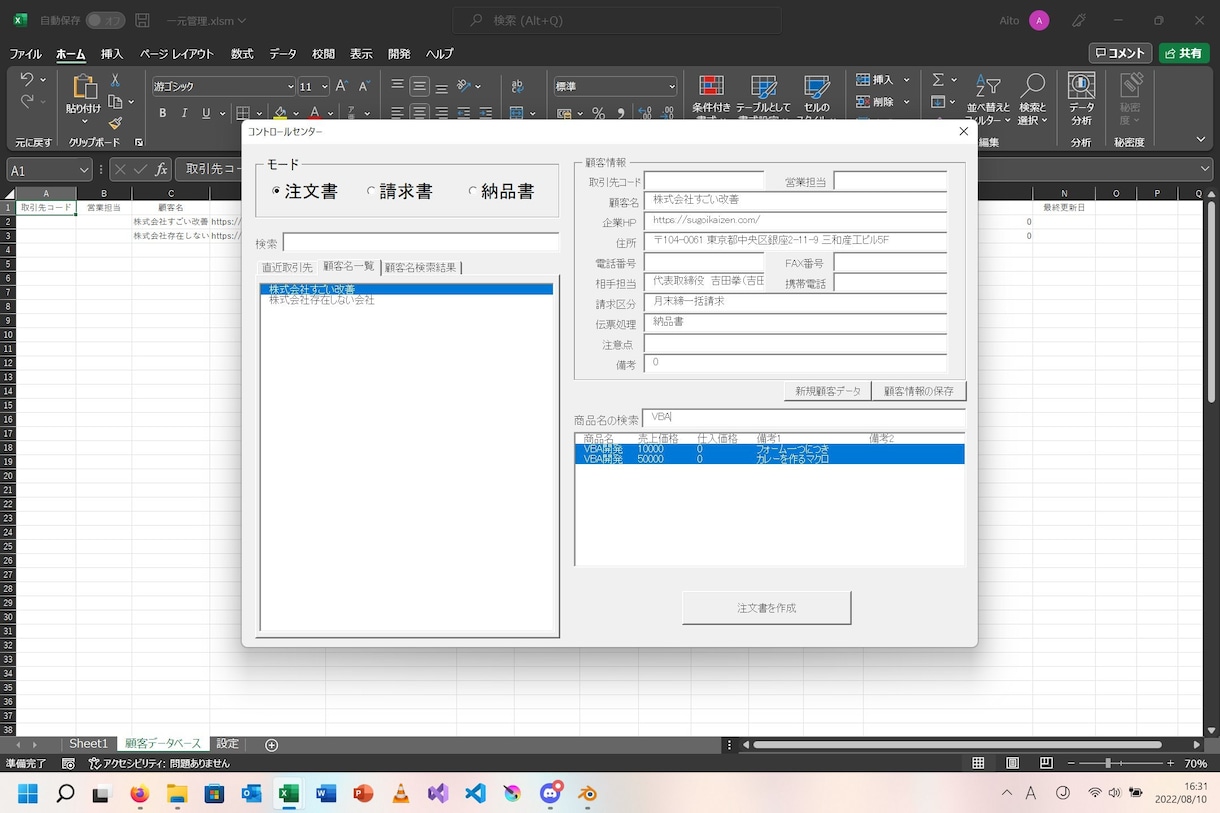Viewport: 1220px width, 813px height.
Task: Click the font color red A swatch
Action: [315, 113]
